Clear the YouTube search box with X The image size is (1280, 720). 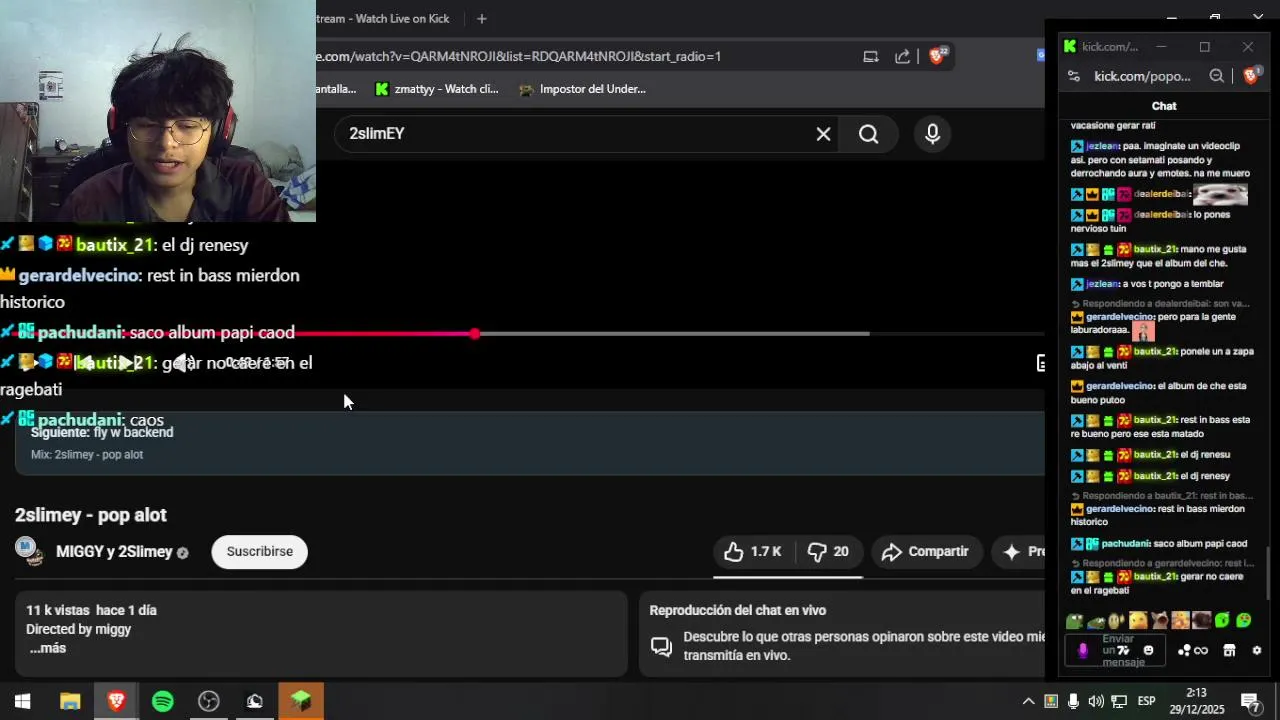click(823, 134)
